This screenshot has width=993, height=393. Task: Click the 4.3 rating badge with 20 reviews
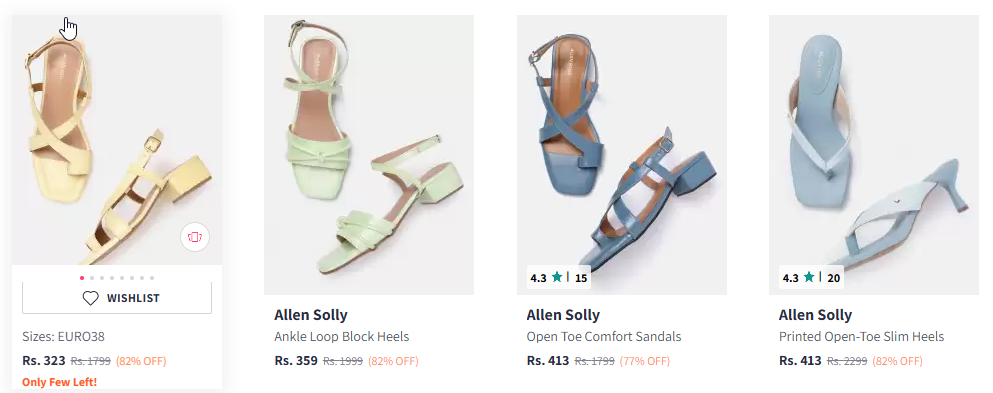(x=811, y=277)
